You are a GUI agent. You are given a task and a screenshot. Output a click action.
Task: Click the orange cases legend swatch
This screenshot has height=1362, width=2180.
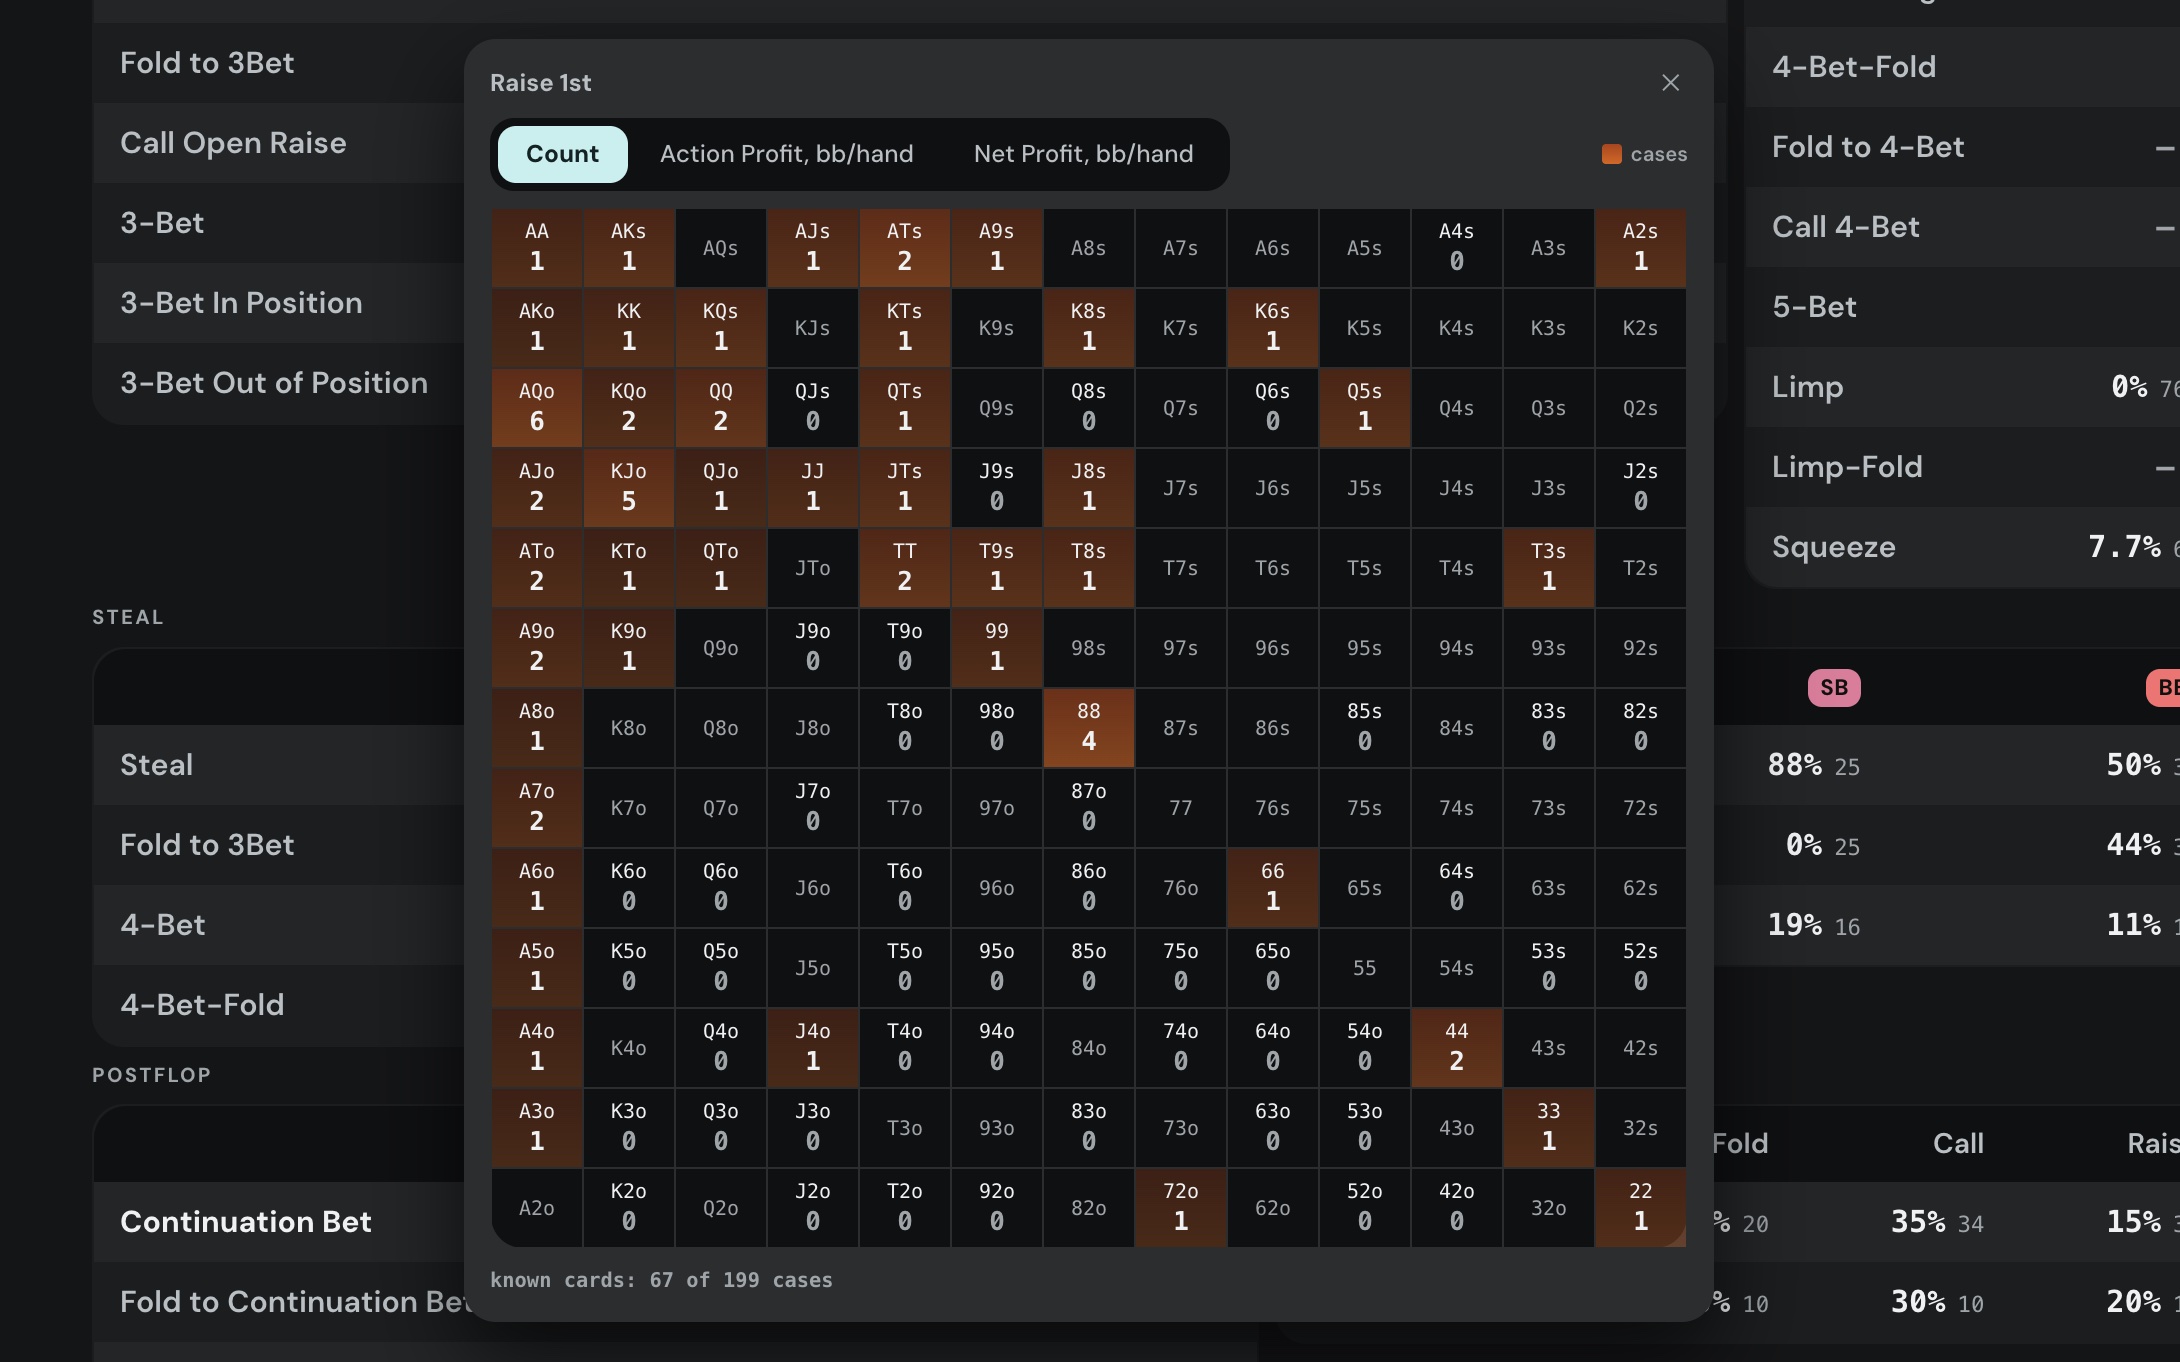pyautogui.click(x=1611, y=154)
